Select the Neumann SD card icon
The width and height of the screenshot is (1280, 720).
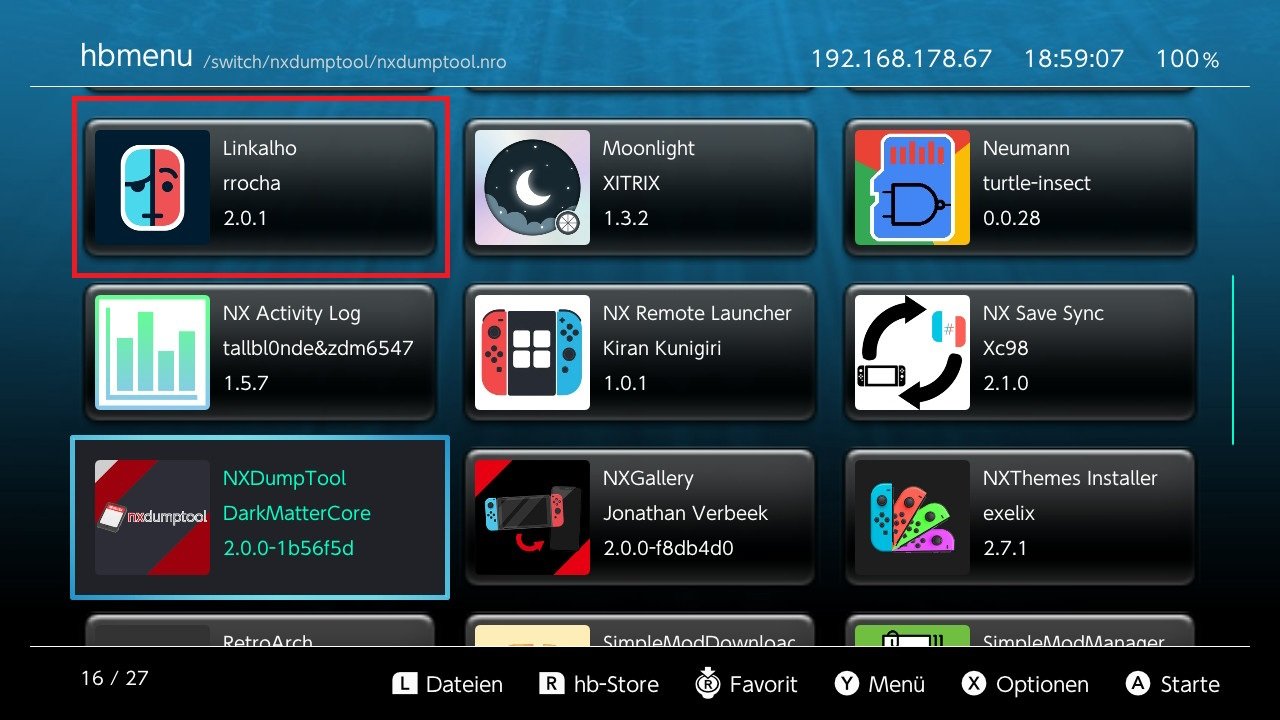[912, 187]
